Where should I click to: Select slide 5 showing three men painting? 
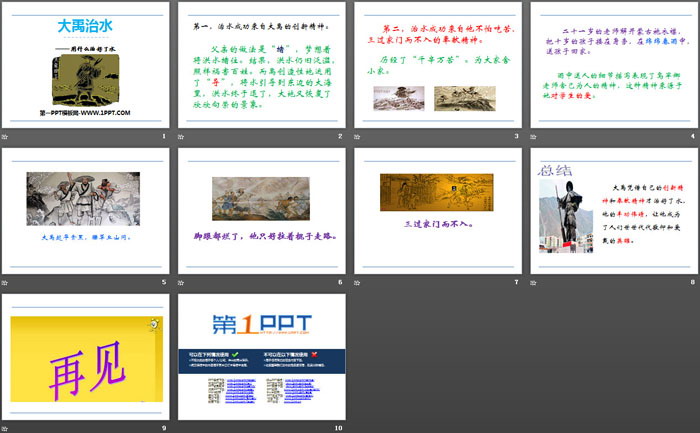point(85,211)
